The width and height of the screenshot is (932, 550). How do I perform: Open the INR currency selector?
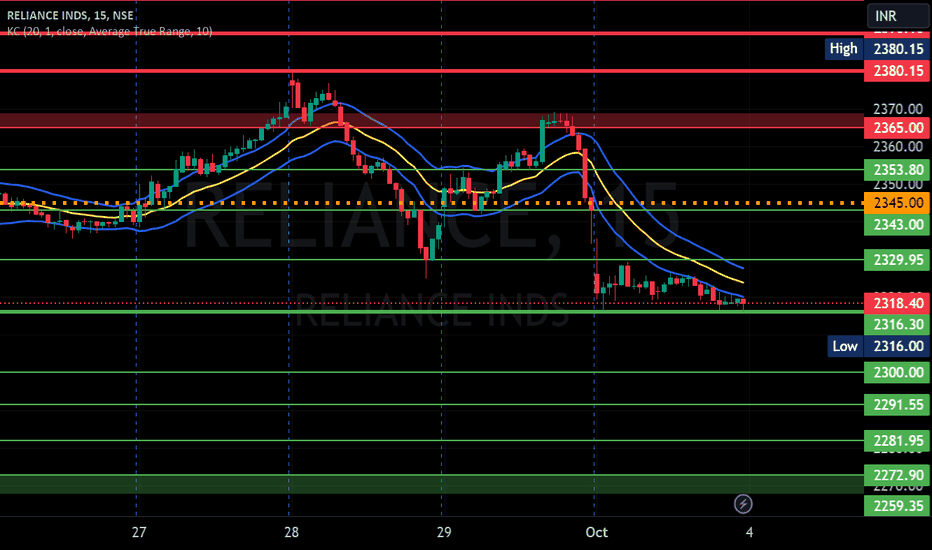click(898, 15)
